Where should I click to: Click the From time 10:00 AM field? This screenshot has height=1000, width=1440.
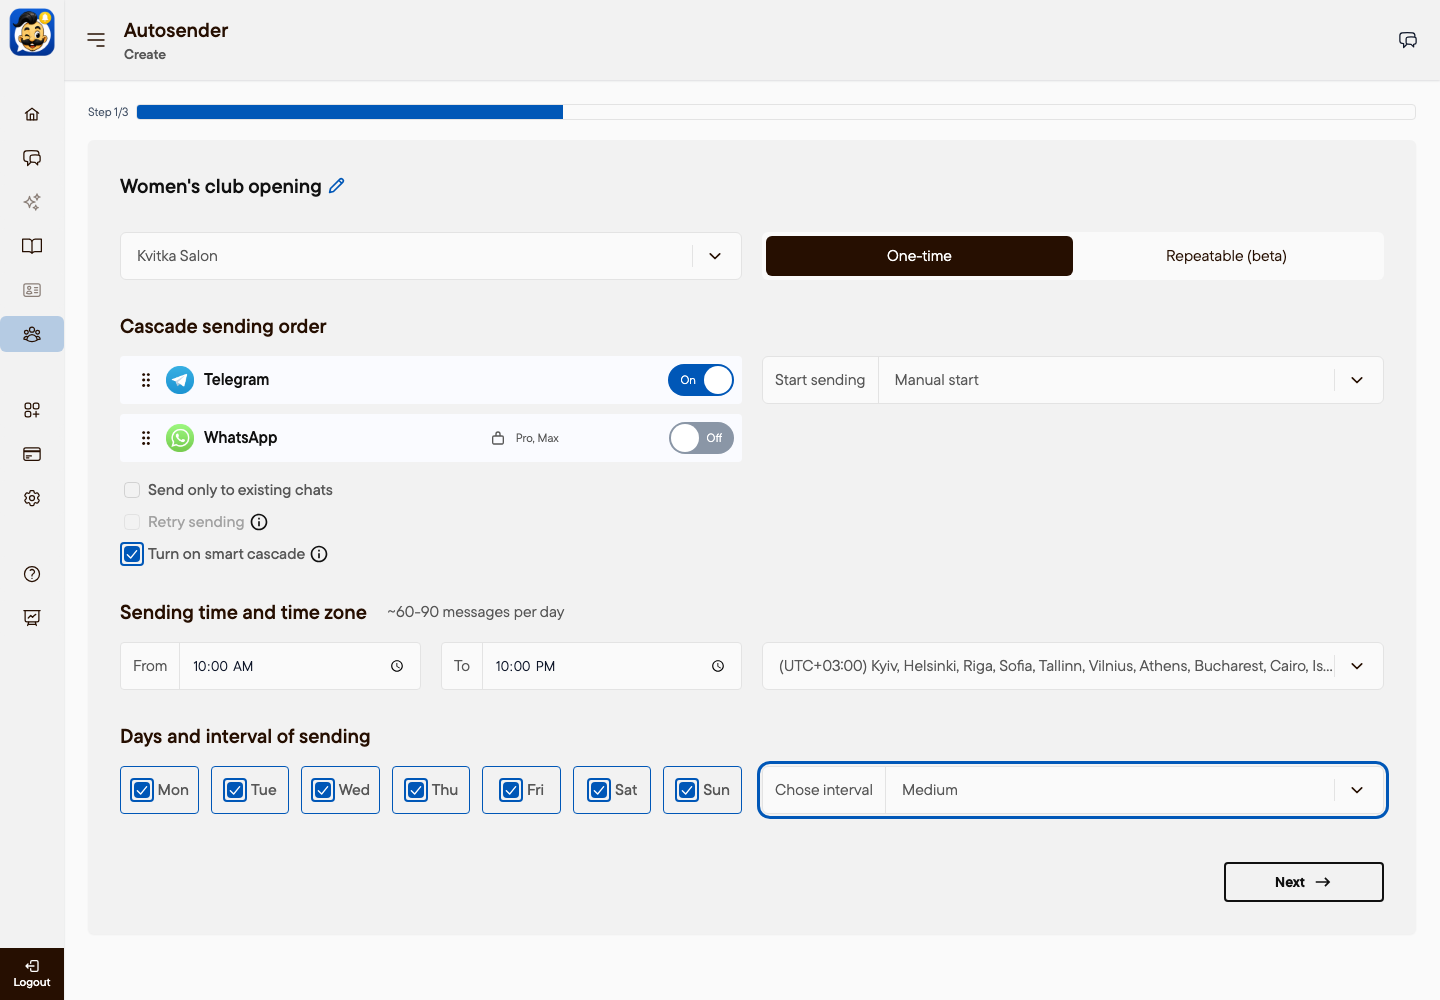click(270, 666)
